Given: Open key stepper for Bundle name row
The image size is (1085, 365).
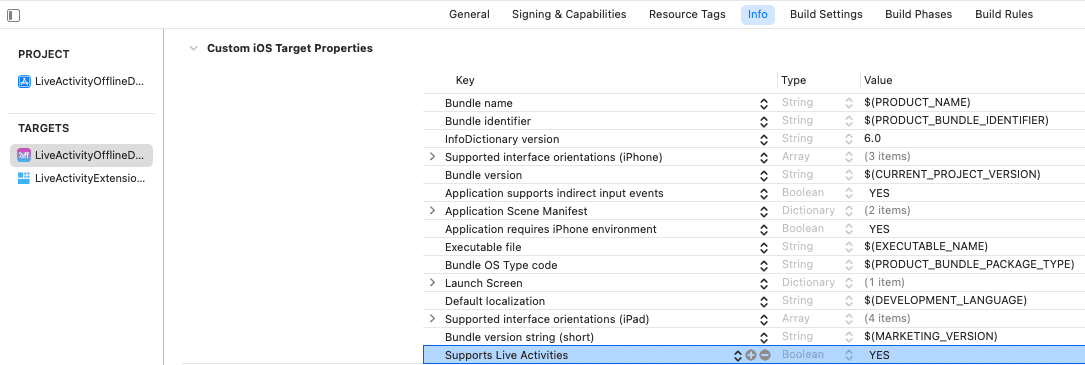Looking at the screenshot, I should tap(764, 103).
